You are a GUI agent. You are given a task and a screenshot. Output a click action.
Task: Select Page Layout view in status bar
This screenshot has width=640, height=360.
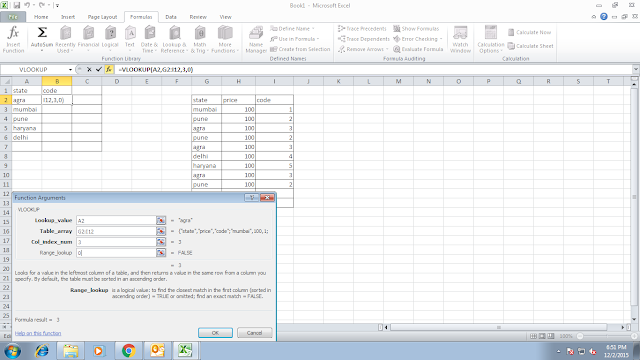[x=542, y=336]
